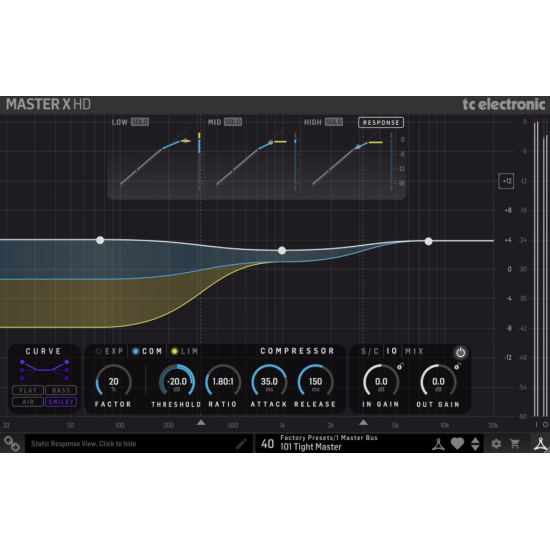Screen dimensions: 550x550
Task: Toggle the Response view button
Action: click(381, 122)
